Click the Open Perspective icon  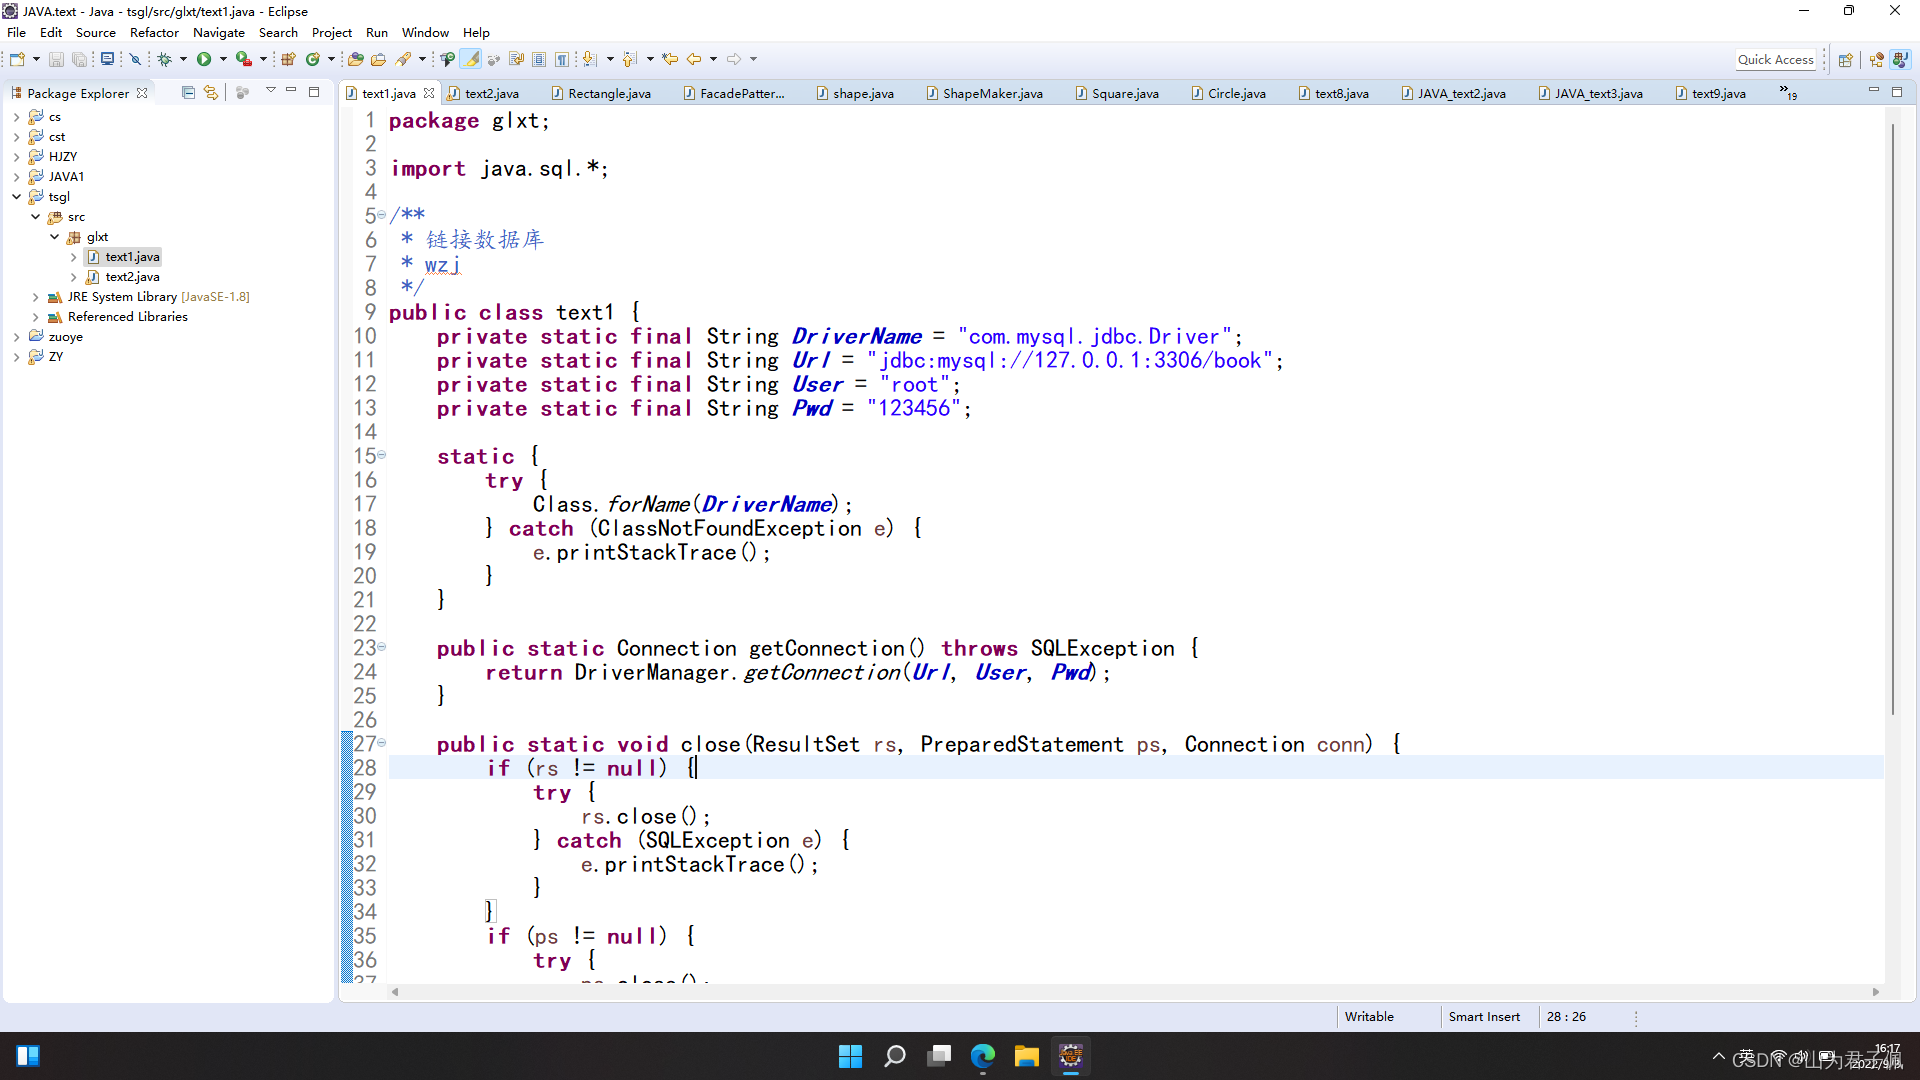(1846, 60)
